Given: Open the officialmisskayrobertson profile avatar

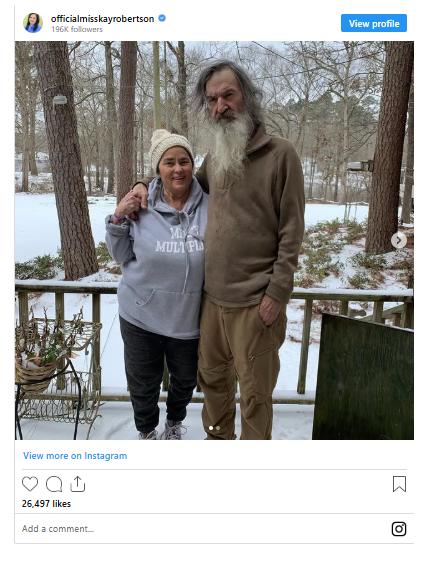Looking at the screenshot, I should [x=33, y=23].
